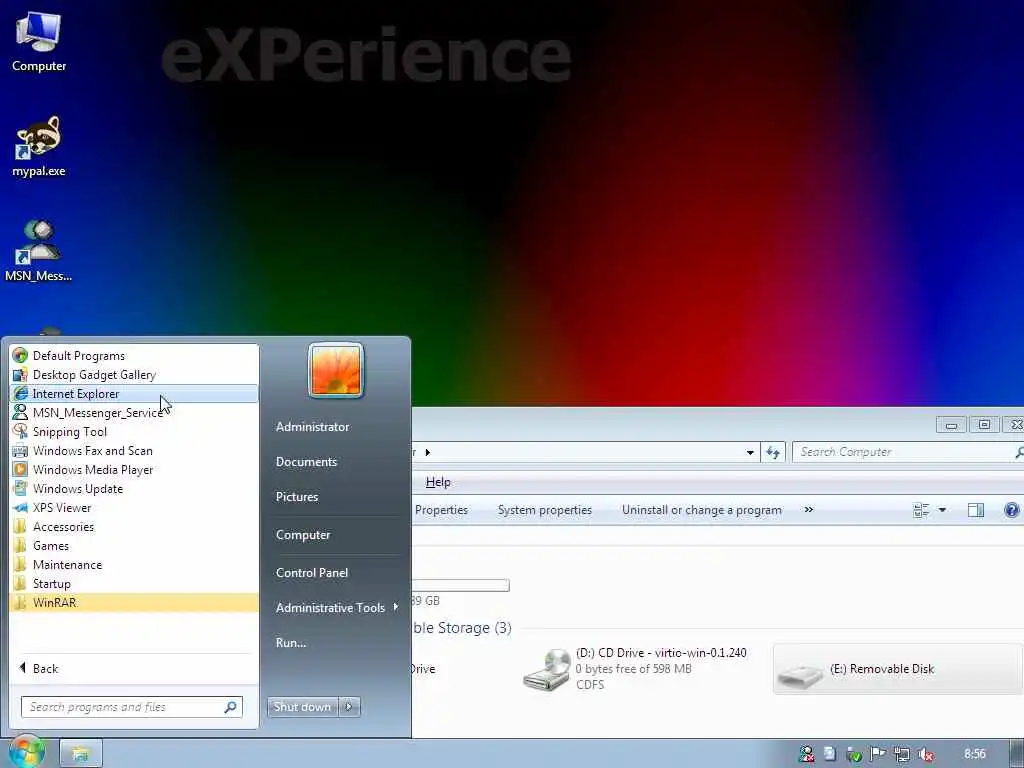Open the Action Center flag icon
This screenshot has height=768, width=1024.
point(878,754)
